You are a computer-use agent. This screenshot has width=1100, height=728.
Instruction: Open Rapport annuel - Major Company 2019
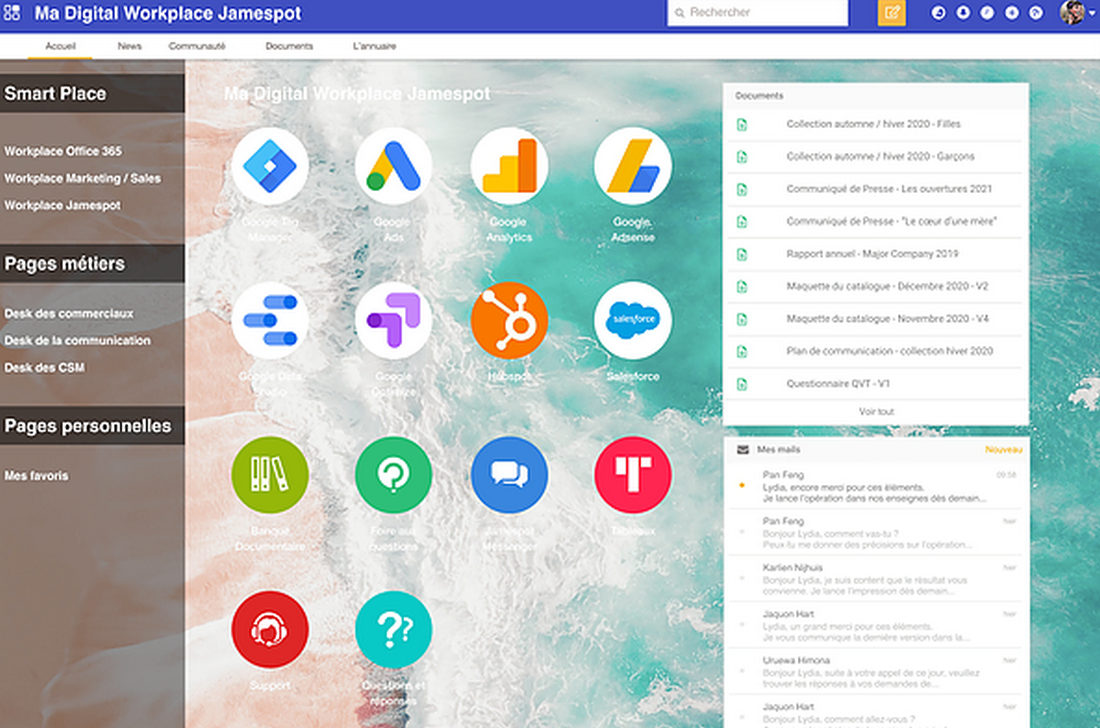[872, 254]
